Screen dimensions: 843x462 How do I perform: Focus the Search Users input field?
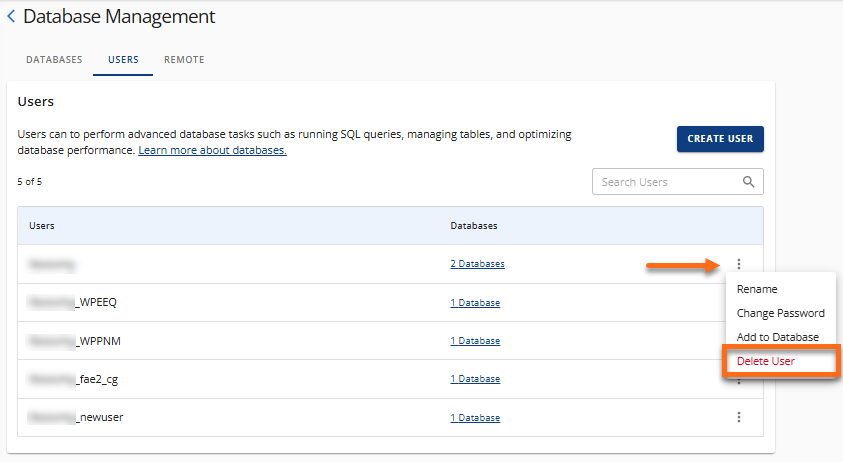click(x=666, y=182)
